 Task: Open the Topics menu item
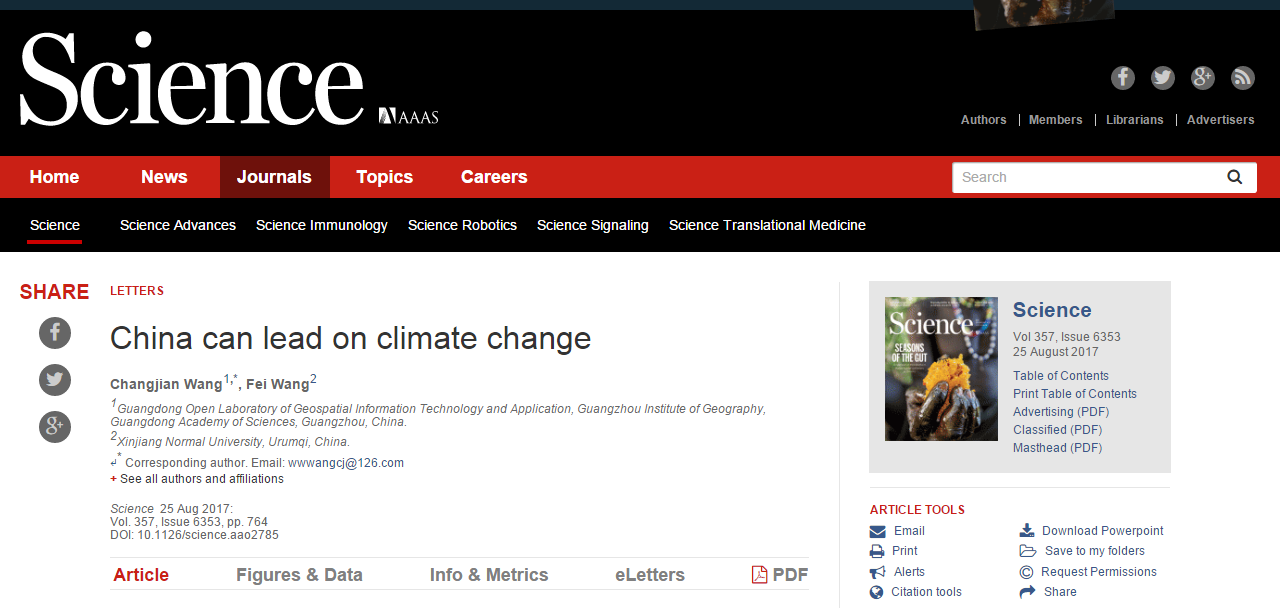[384, 177]
